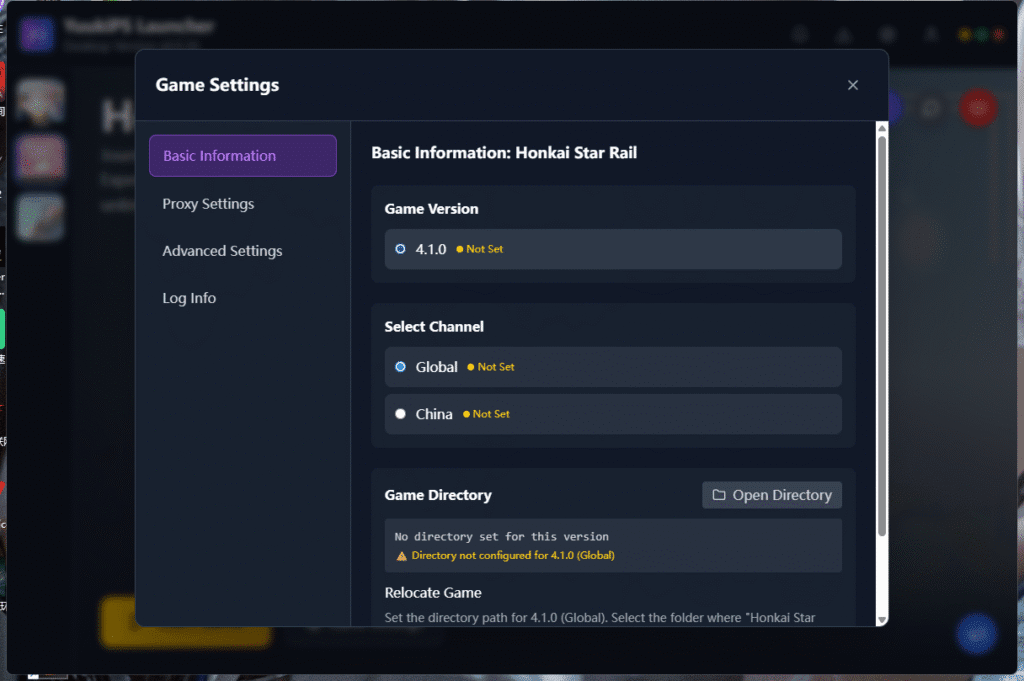Click the scrollbar up arrow
The height and width of the screenshot is (681, 1024).
[x=882, y=128]
